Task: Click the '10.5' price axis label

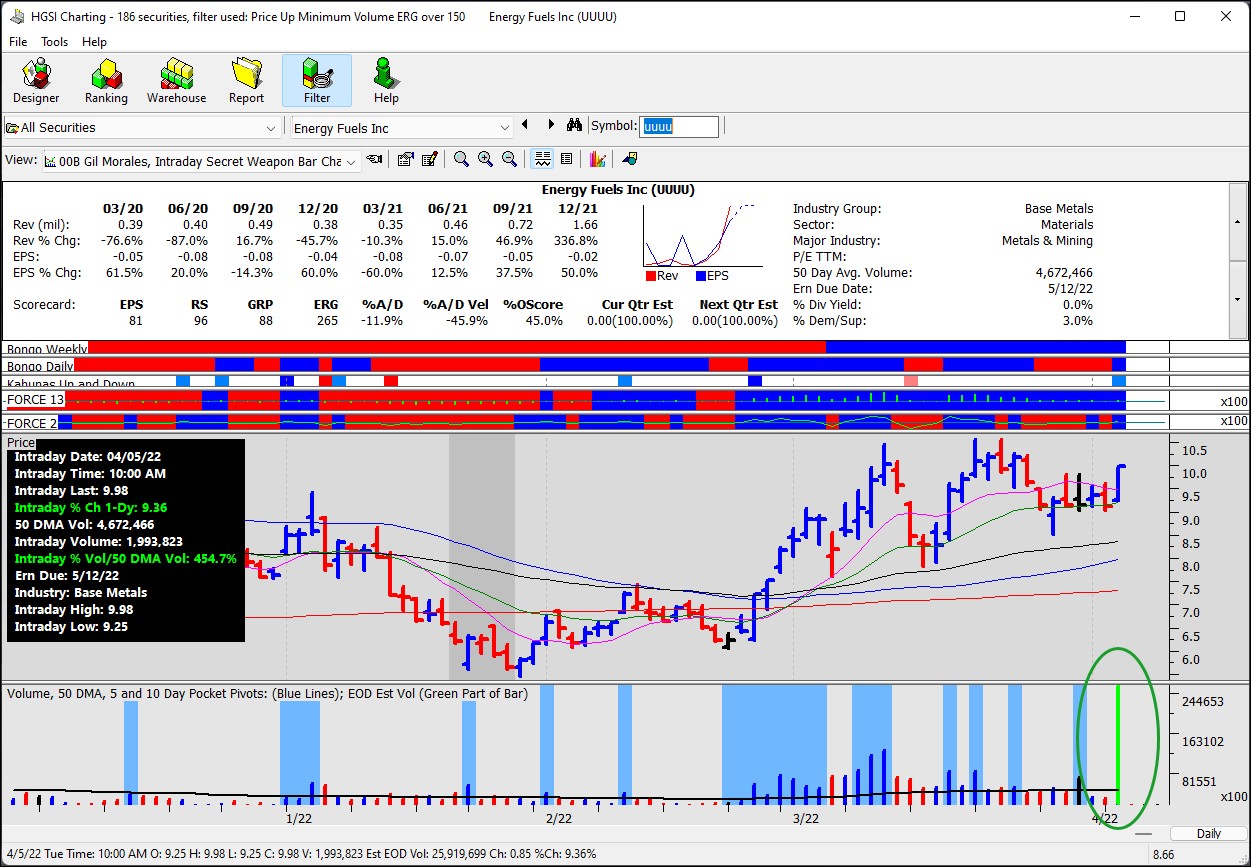Action: pyautogui.click(x=1194, y=450)
